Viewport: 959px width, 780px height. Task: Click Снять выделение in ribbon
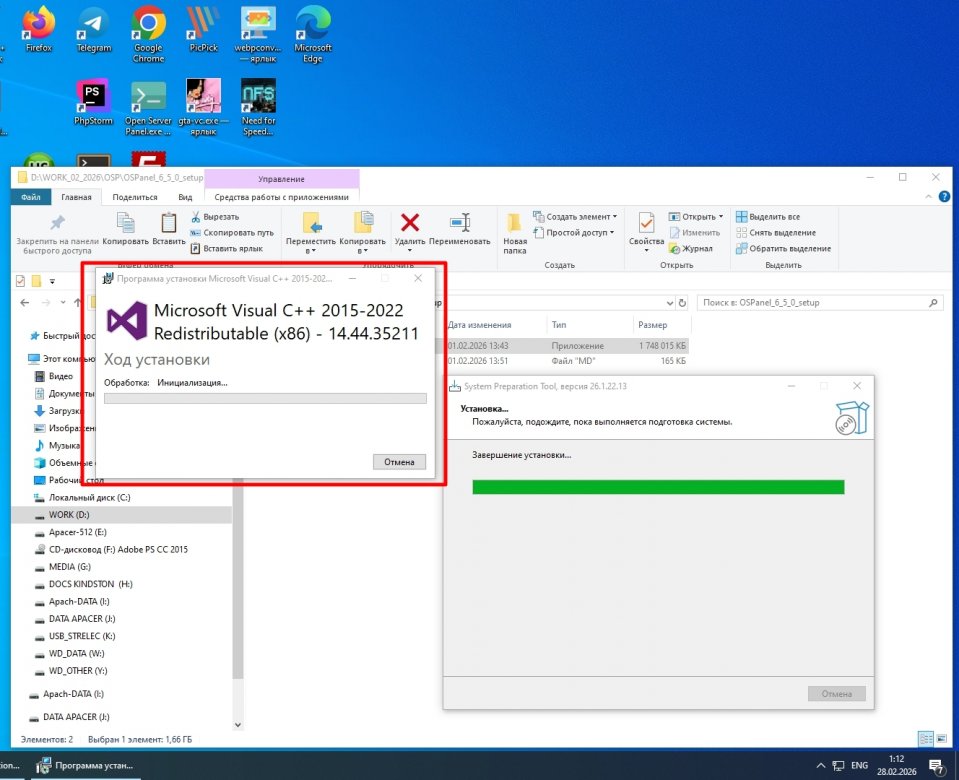point(776,232)
